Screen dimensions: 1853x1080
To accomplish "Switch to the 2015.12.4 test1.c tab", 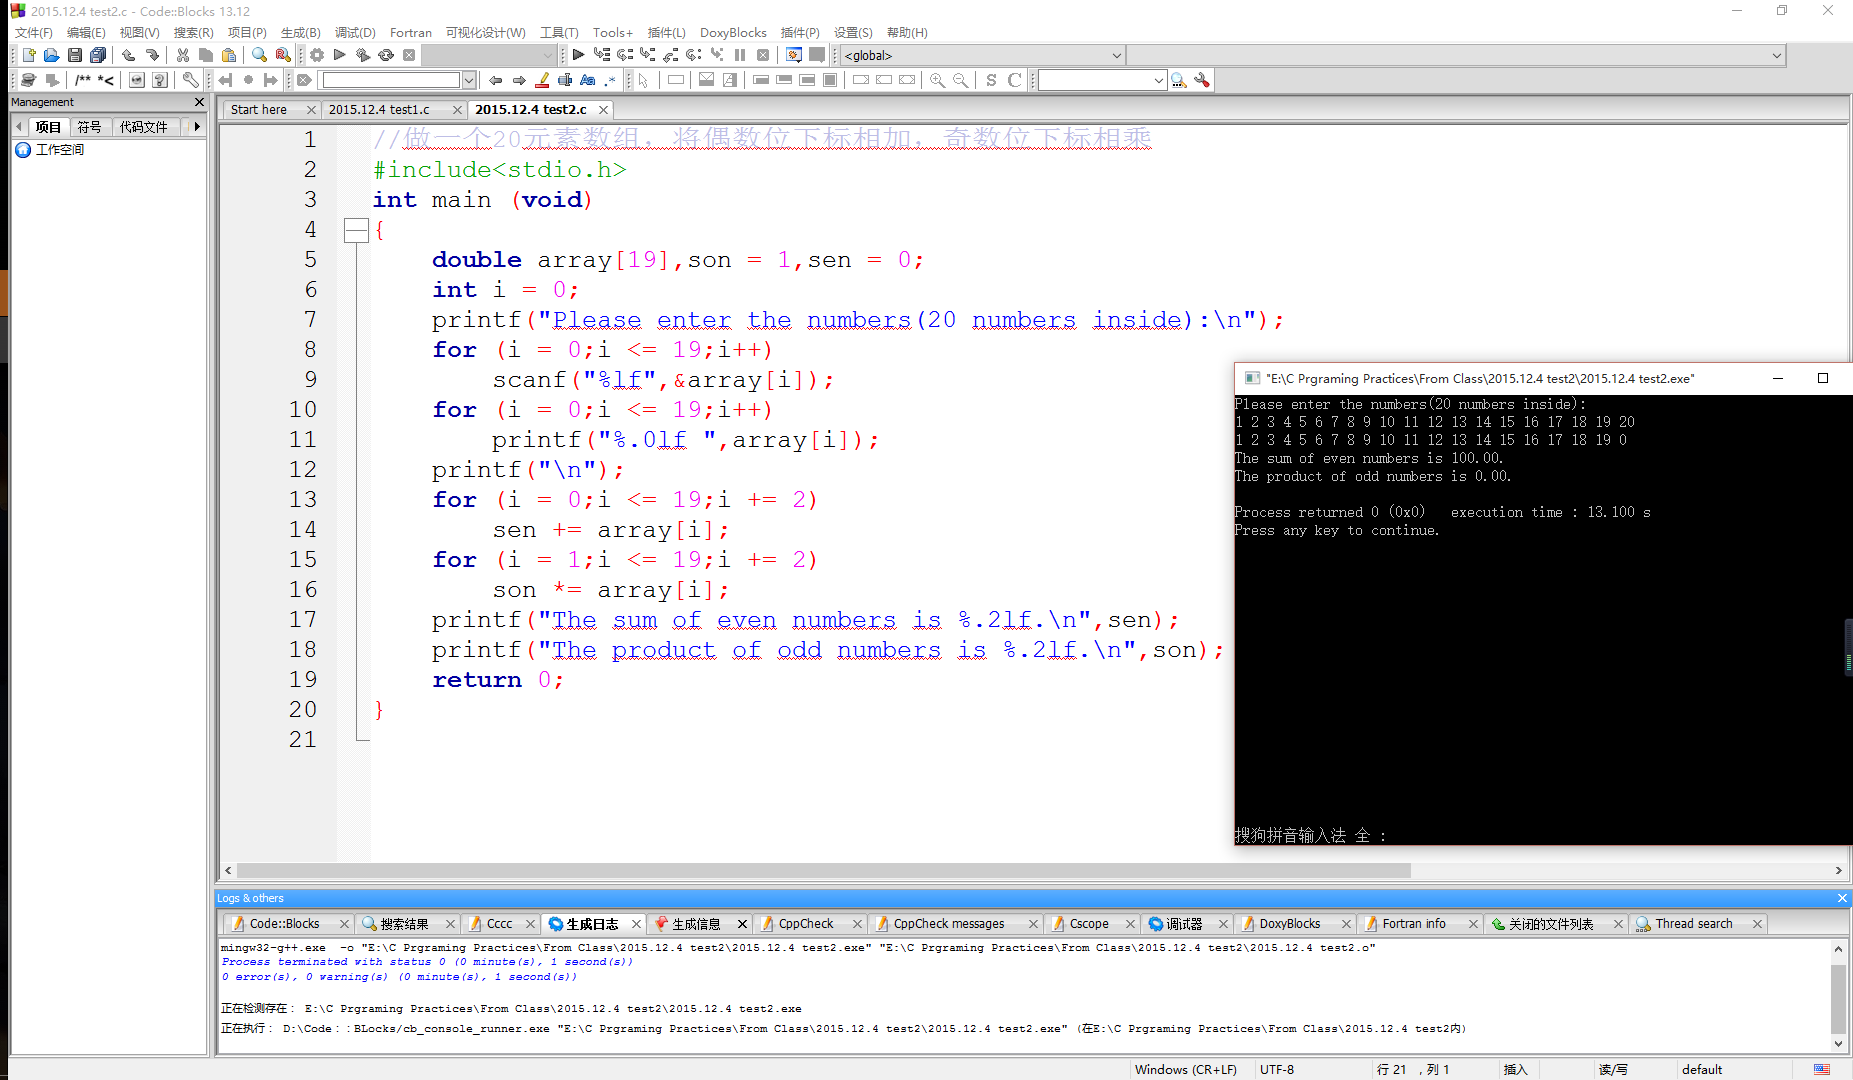I will [x=379, y=109].
